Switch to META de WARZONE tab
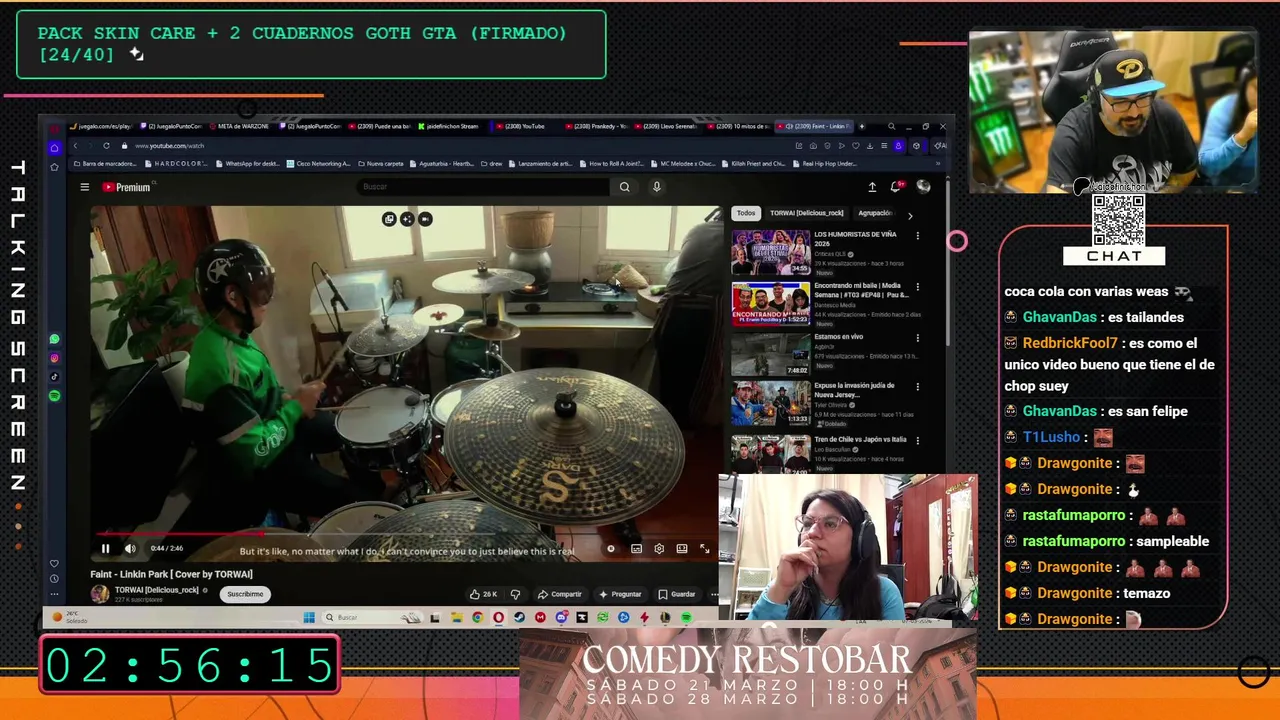This screenshot has width=1280, height=720. coord(241,127)
